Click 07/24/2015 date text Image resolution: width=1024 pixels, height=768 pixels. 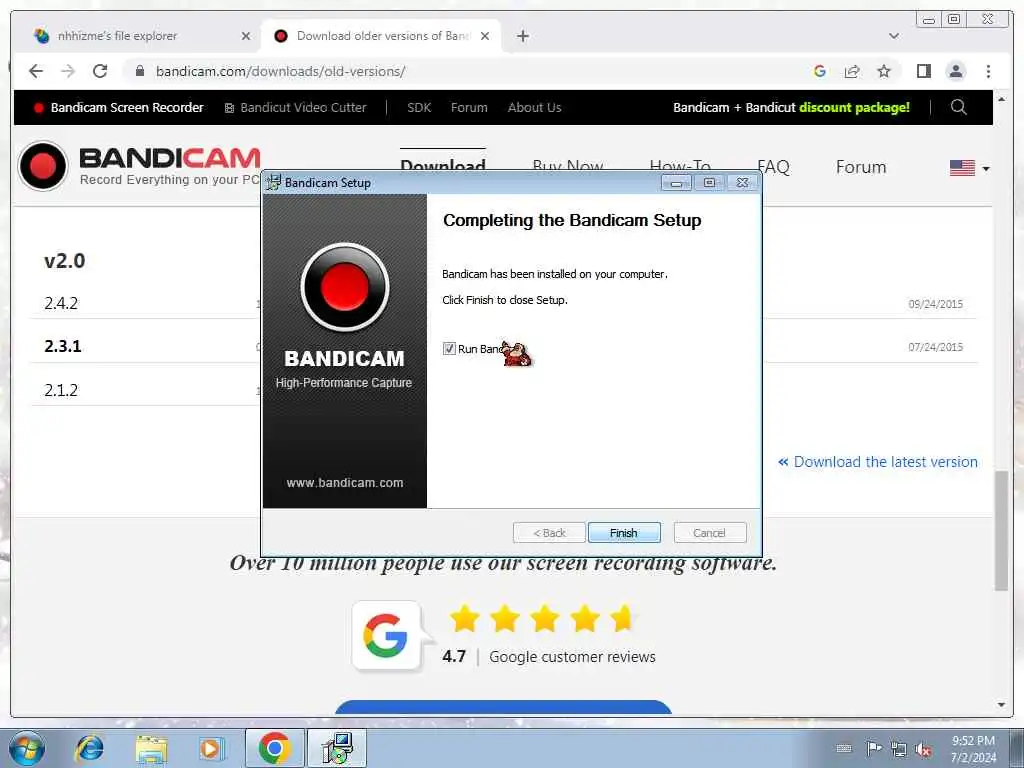click(x=935, y=347)
